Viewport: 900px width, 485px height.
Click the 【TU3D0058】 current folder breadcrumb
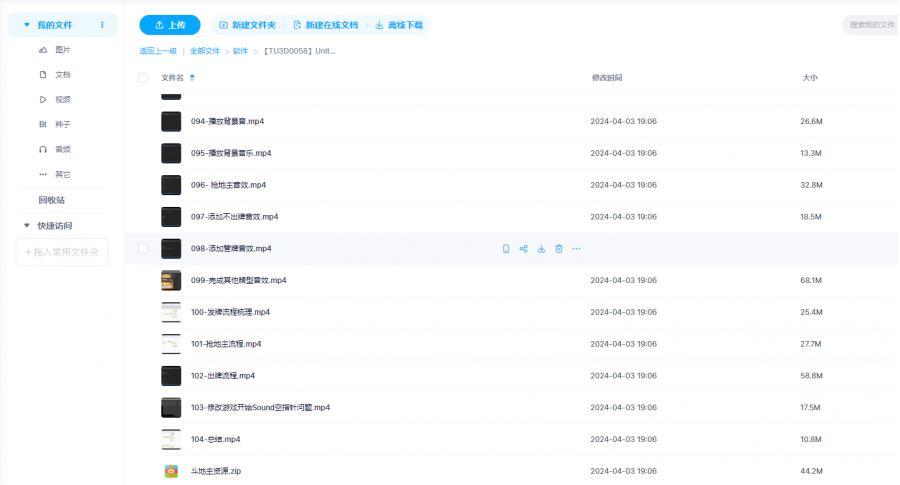click(299, 51)
